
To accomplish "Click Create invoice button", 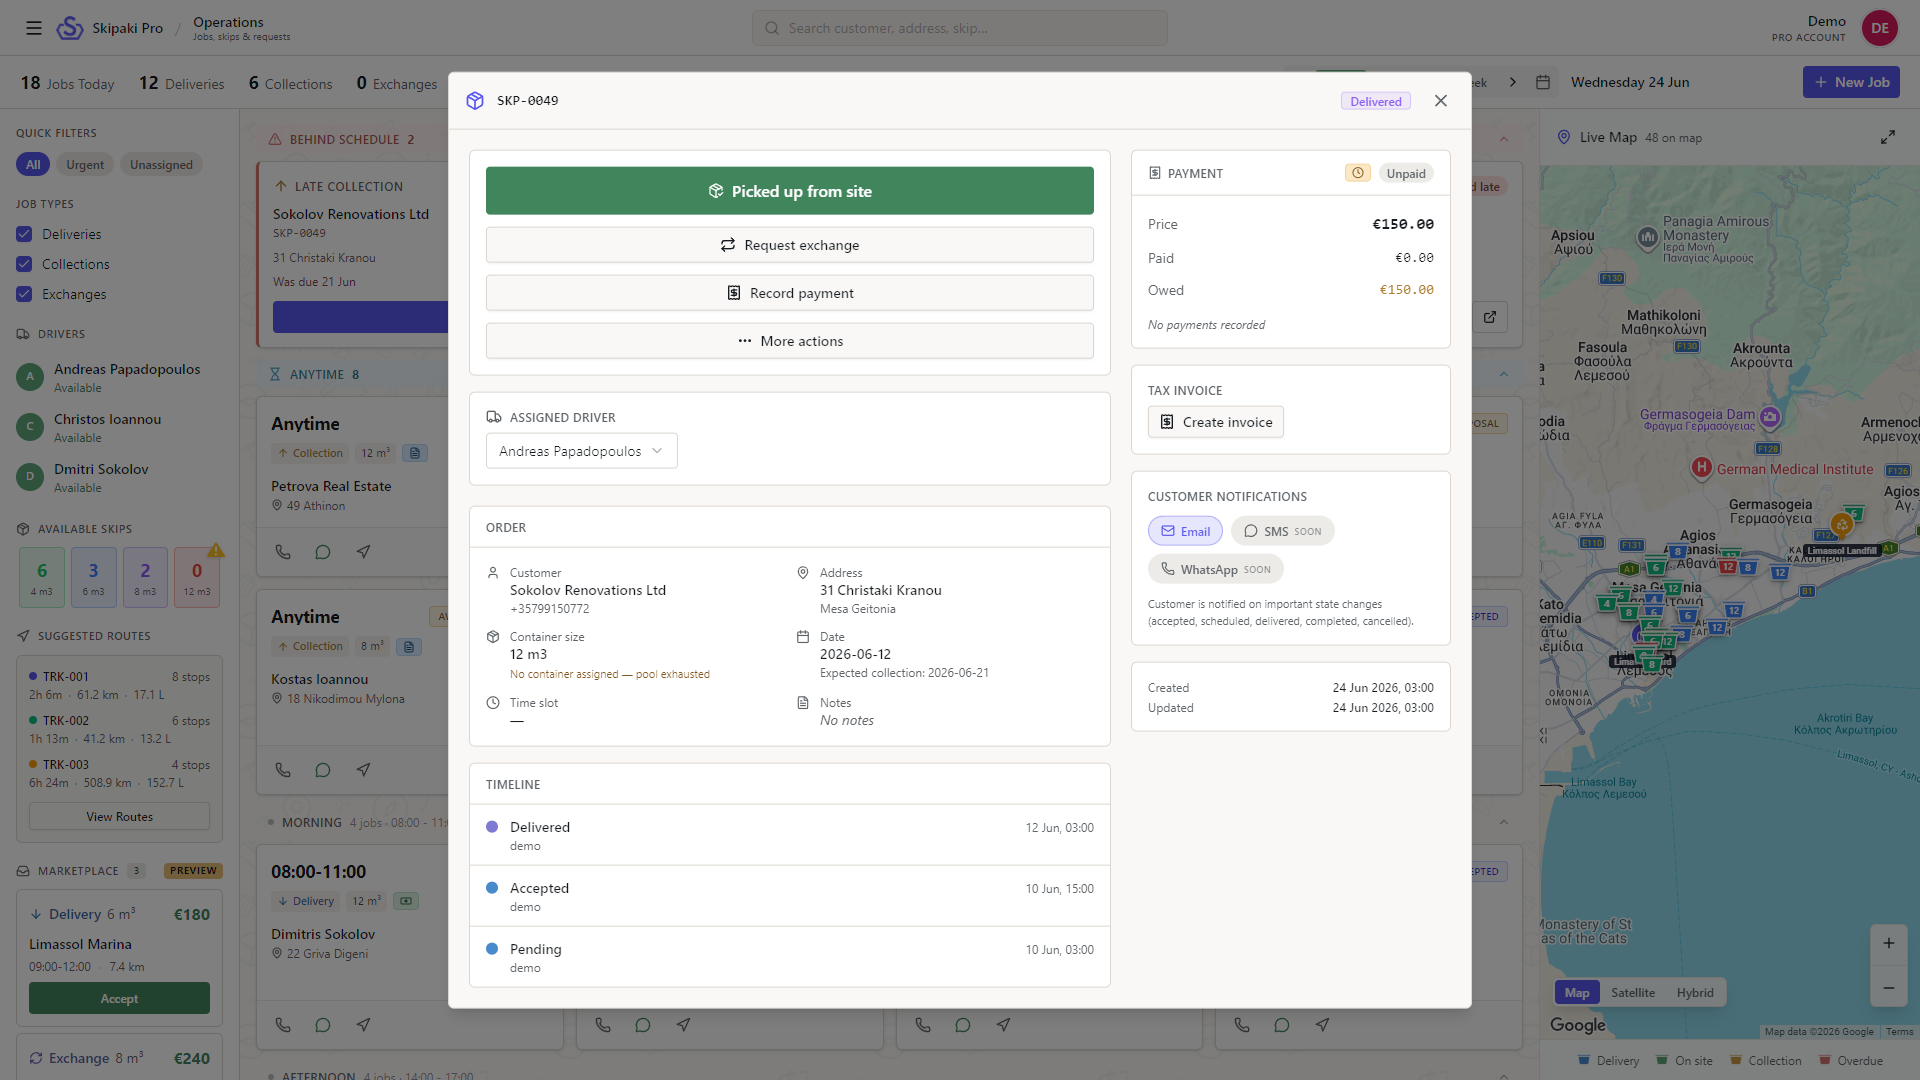I will [1216, 422].
